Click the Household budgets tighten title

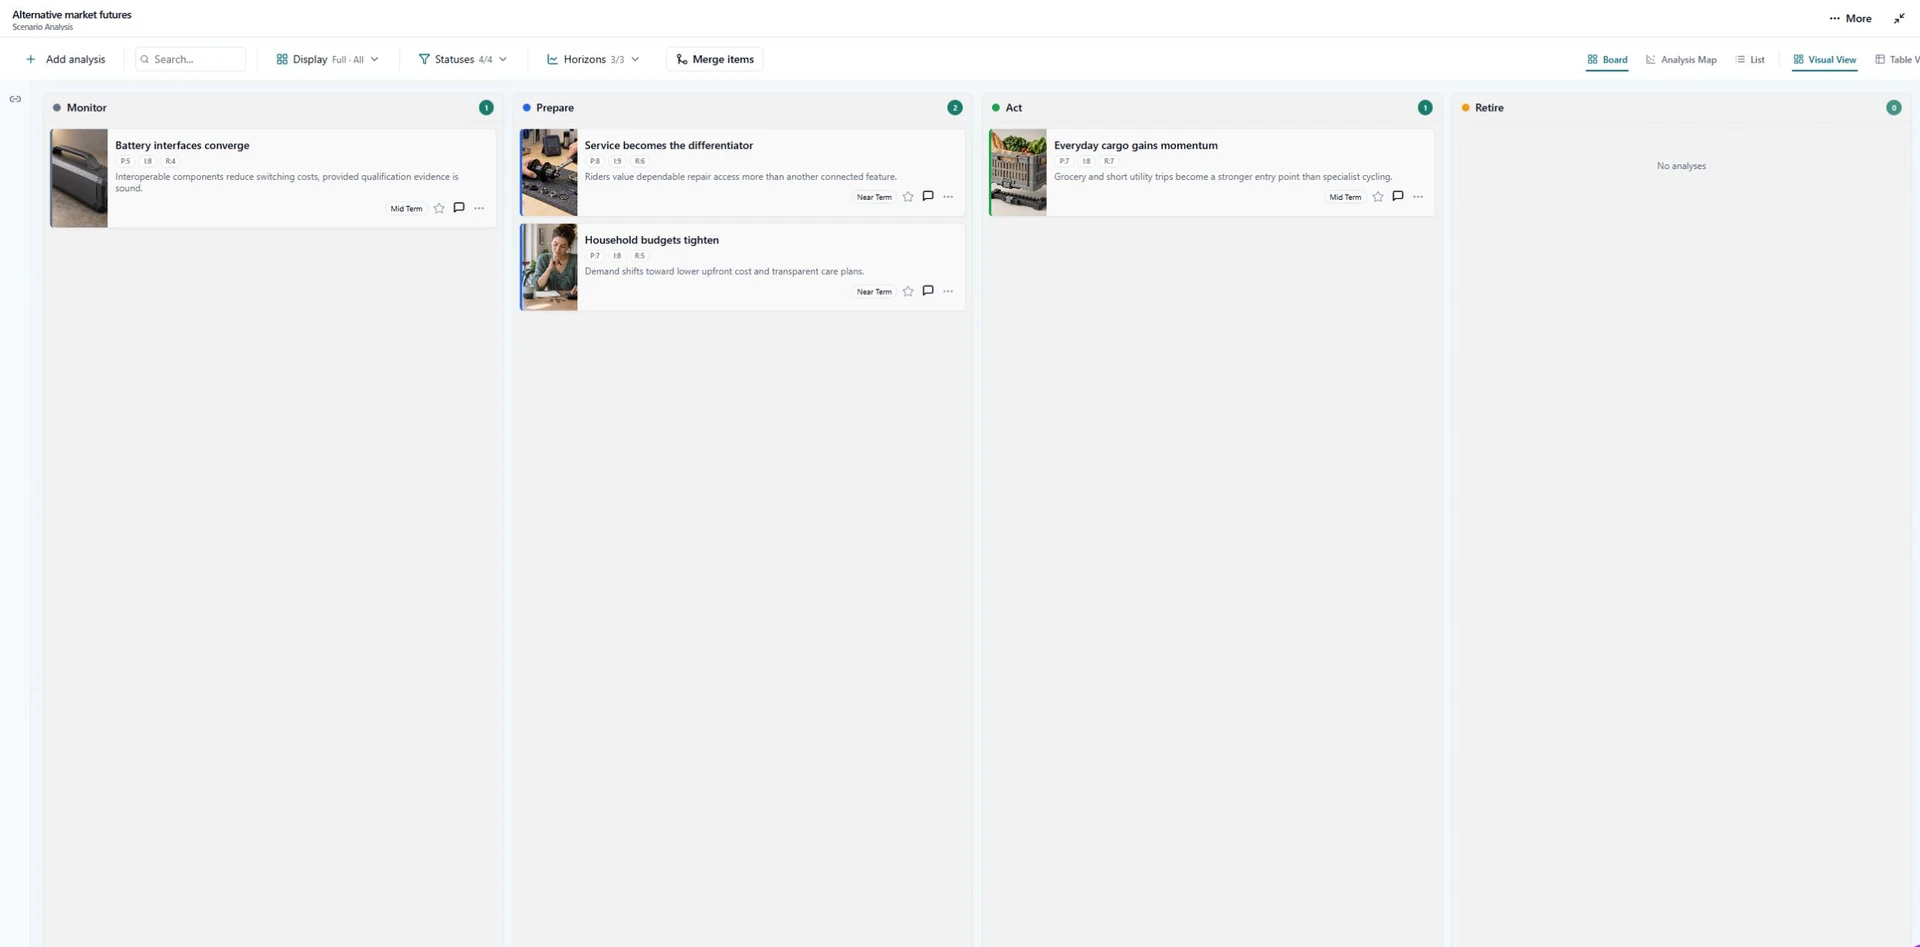pos(652,240)
